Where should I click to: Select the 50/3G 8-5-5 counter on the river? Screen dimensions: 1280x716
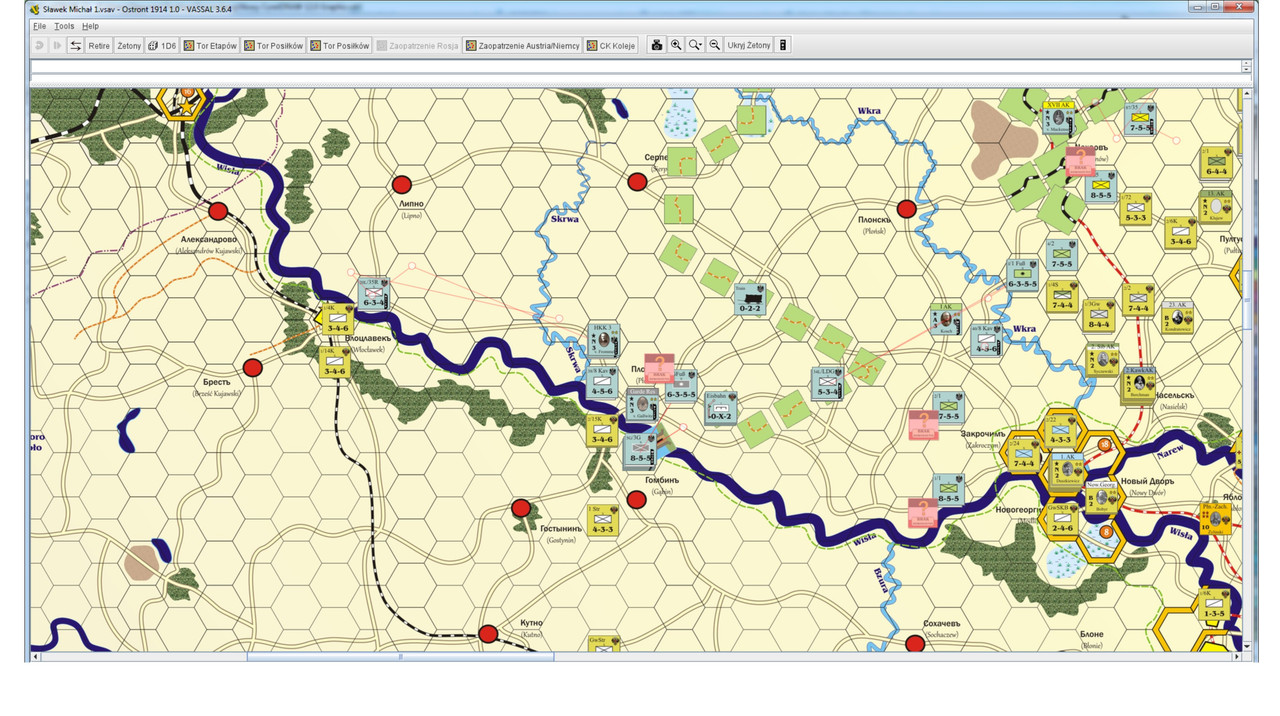(x=639, y=451)
